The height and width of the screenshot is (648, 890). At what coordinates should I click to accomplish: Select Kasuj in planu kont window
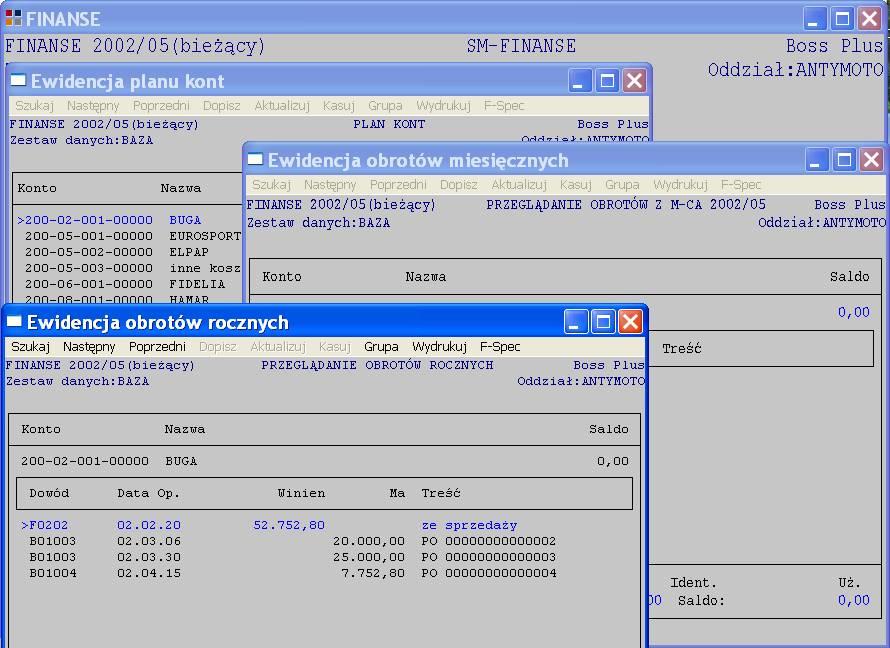tap(339, 106)
